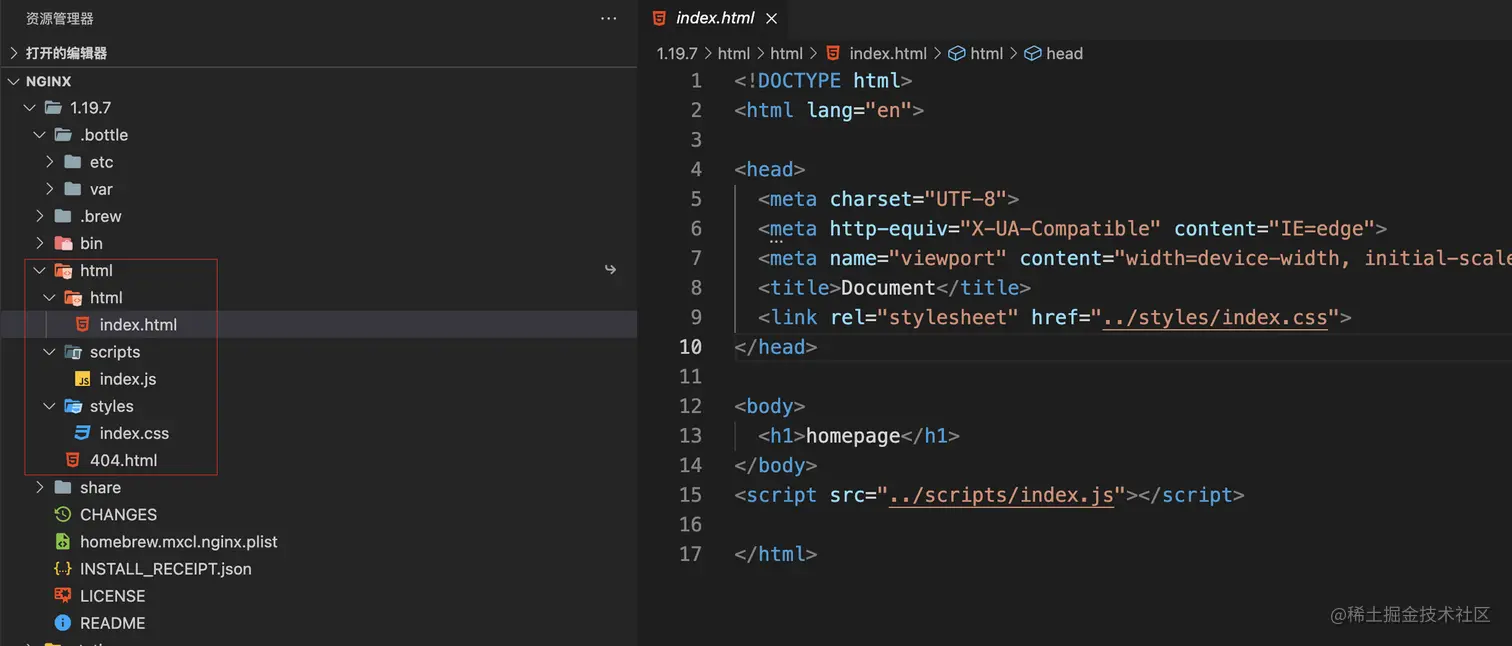Open the explorer more actions ellipsis menu
The width and height of the screenshot is (1512, 646).
coord(608,18)
